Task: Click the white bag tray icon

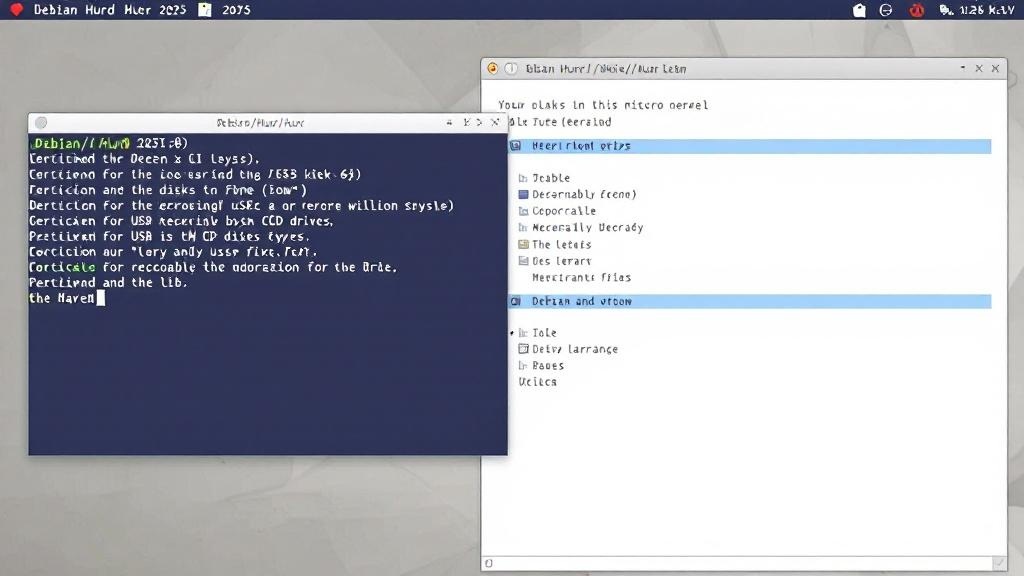Action: click(859, 10)
